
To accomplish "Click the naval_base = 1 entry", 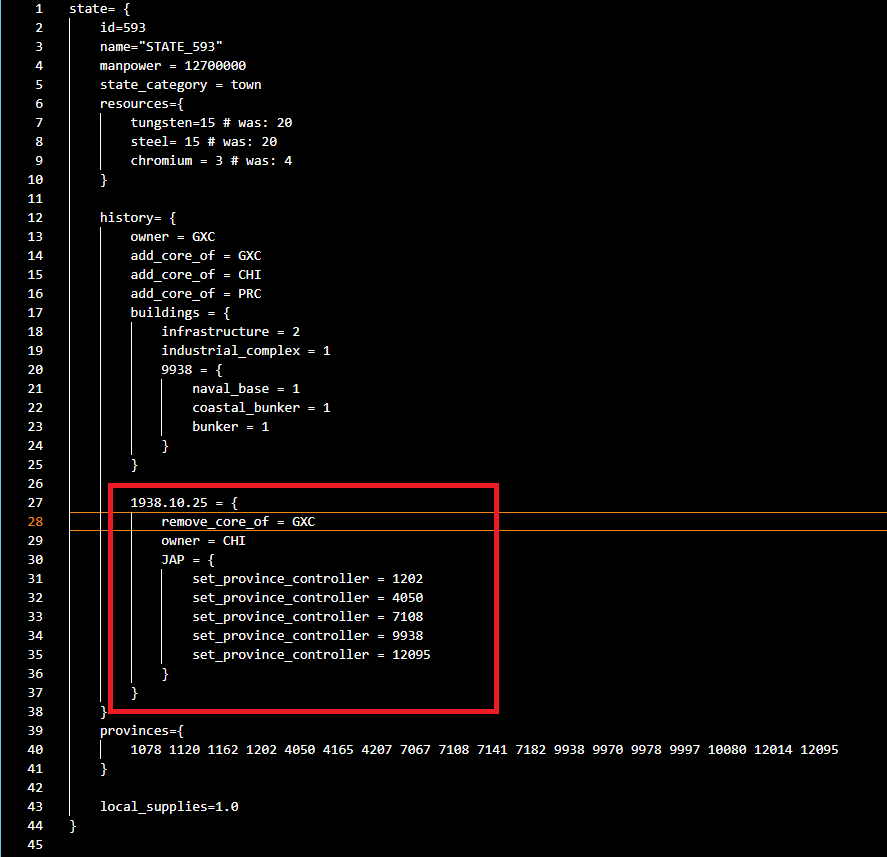I will click(x=245, y=388).
